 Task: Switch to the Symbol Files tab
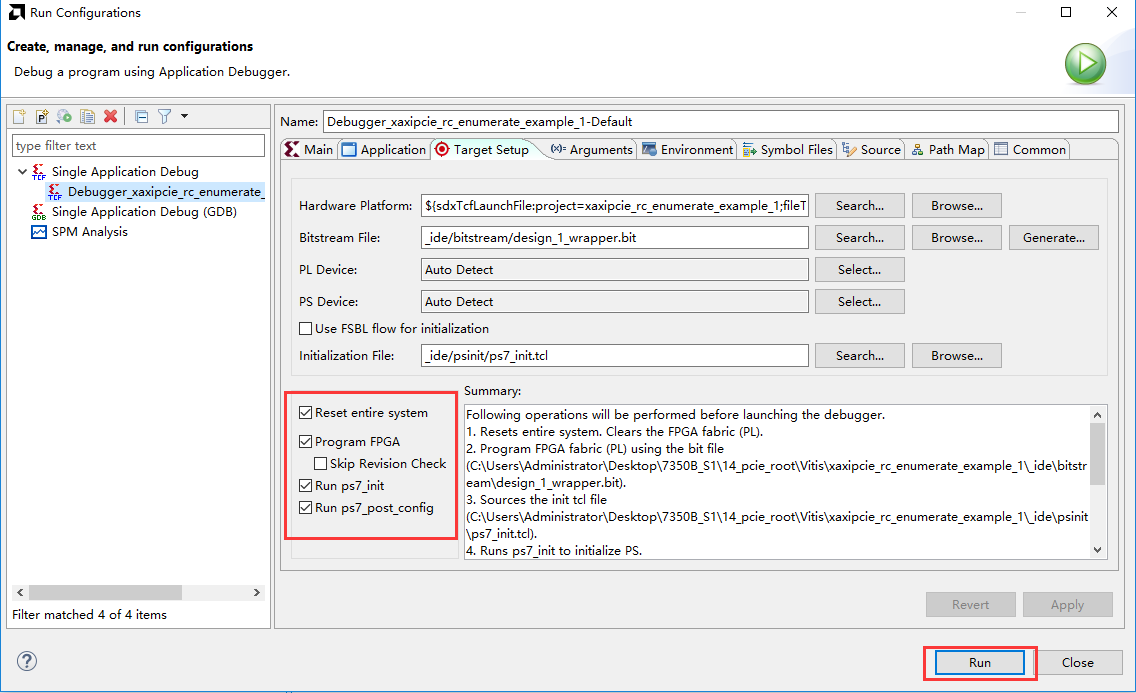pyautogui.click(x=787, y=149)
